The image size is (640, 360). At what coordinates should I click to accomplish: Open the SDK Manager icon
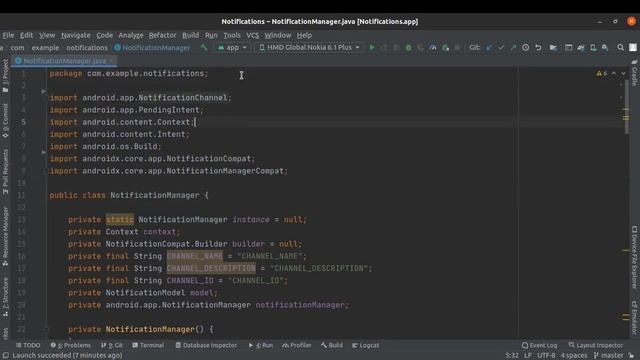click(x=605, y=48)
